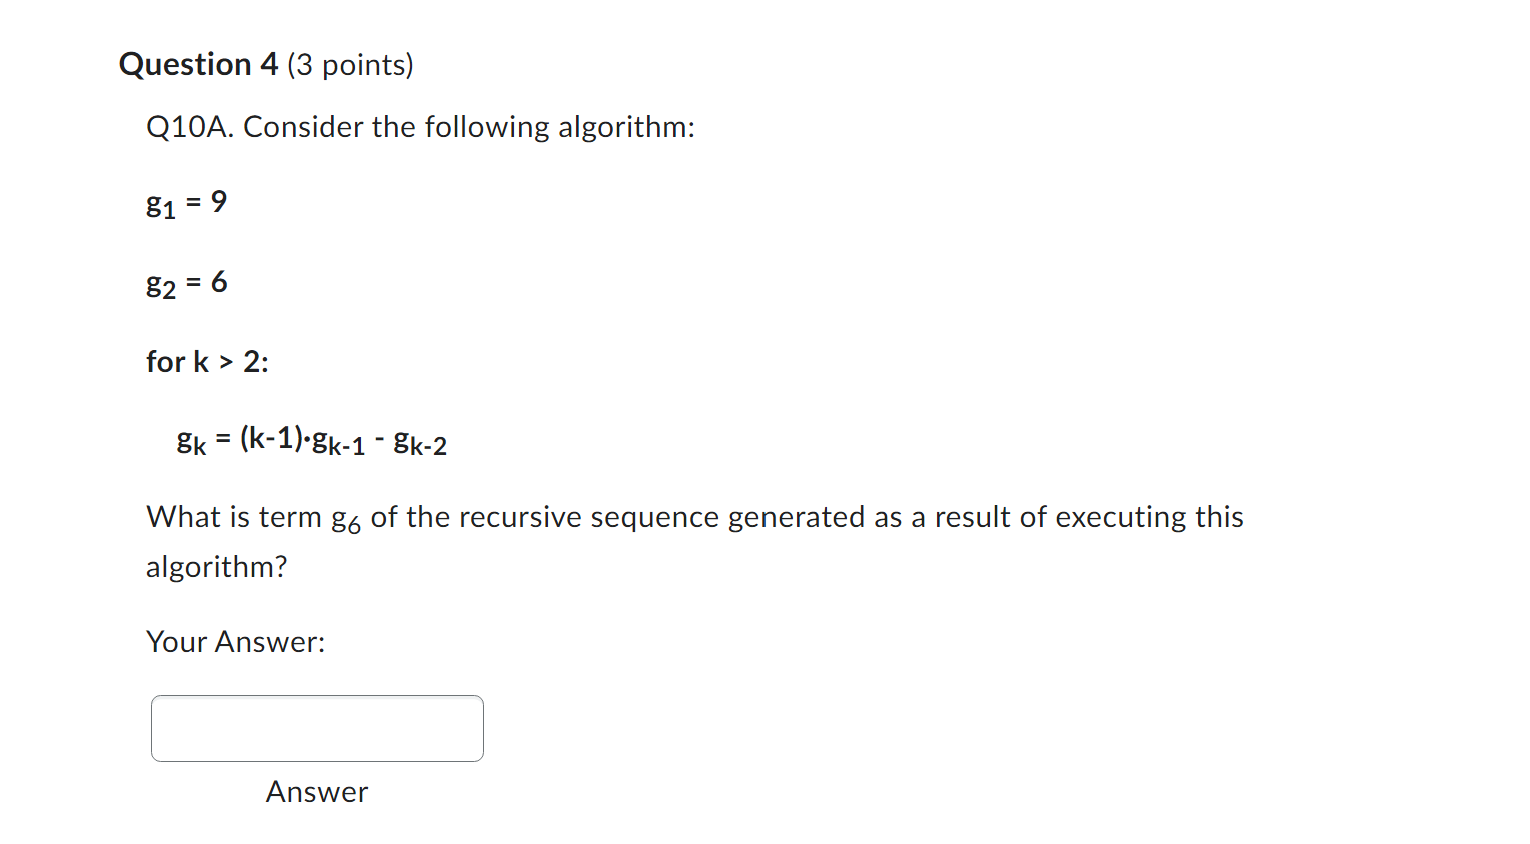1530x844 pixels.
Task: Click the left edge of the answer box
Action: click(x=154, y=728)
